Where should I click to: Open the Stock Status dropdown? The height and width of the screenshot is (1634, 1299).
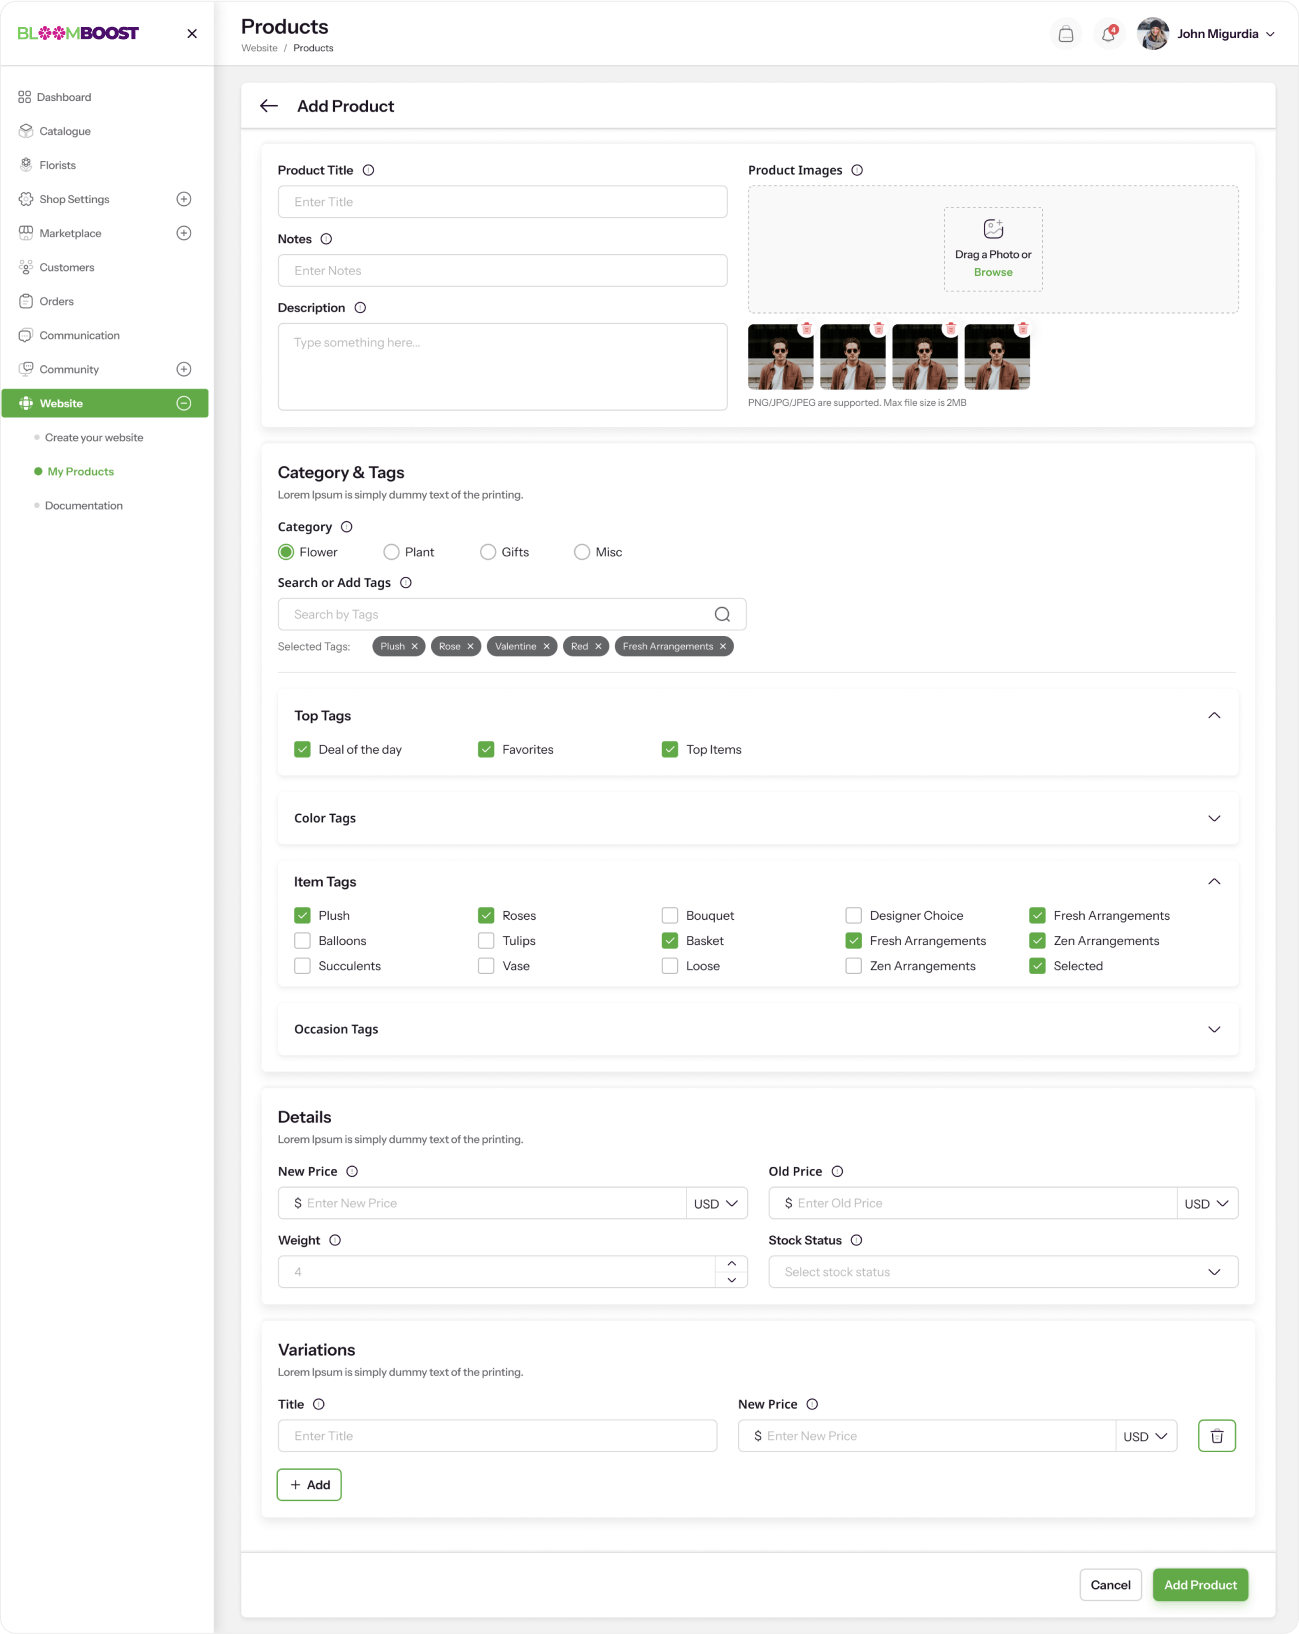pos(1002,1272)
